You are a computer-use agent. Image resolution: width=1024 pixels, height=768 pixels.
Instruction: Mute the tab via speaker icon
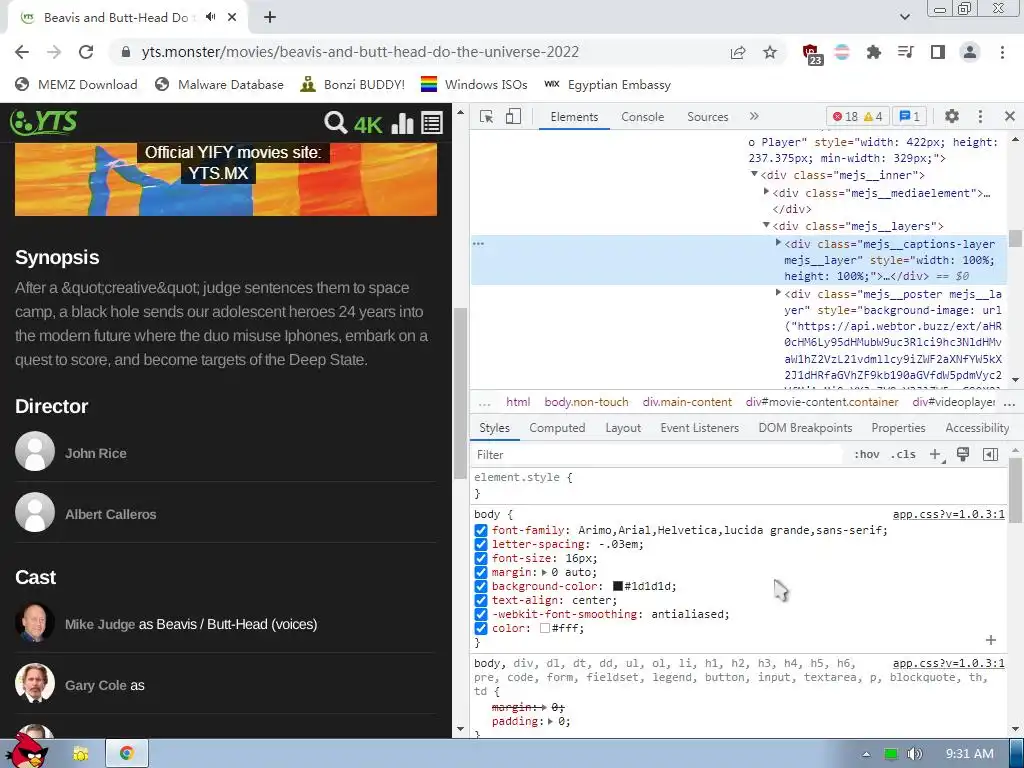point(210,17)
